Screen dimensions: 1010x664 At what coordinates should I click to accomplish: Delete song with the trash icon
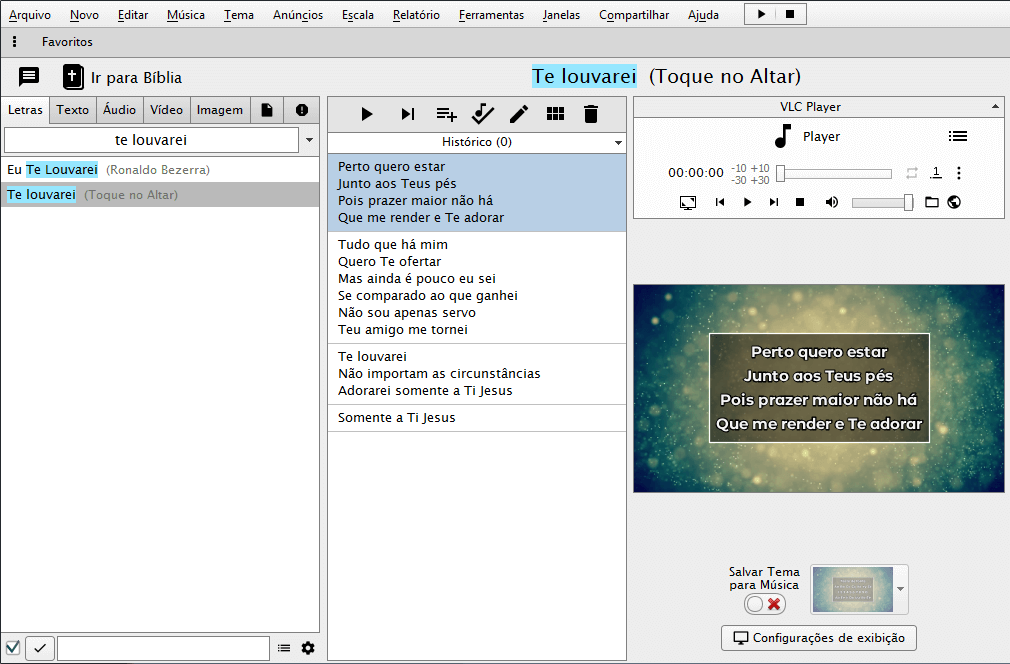[591, 114]
